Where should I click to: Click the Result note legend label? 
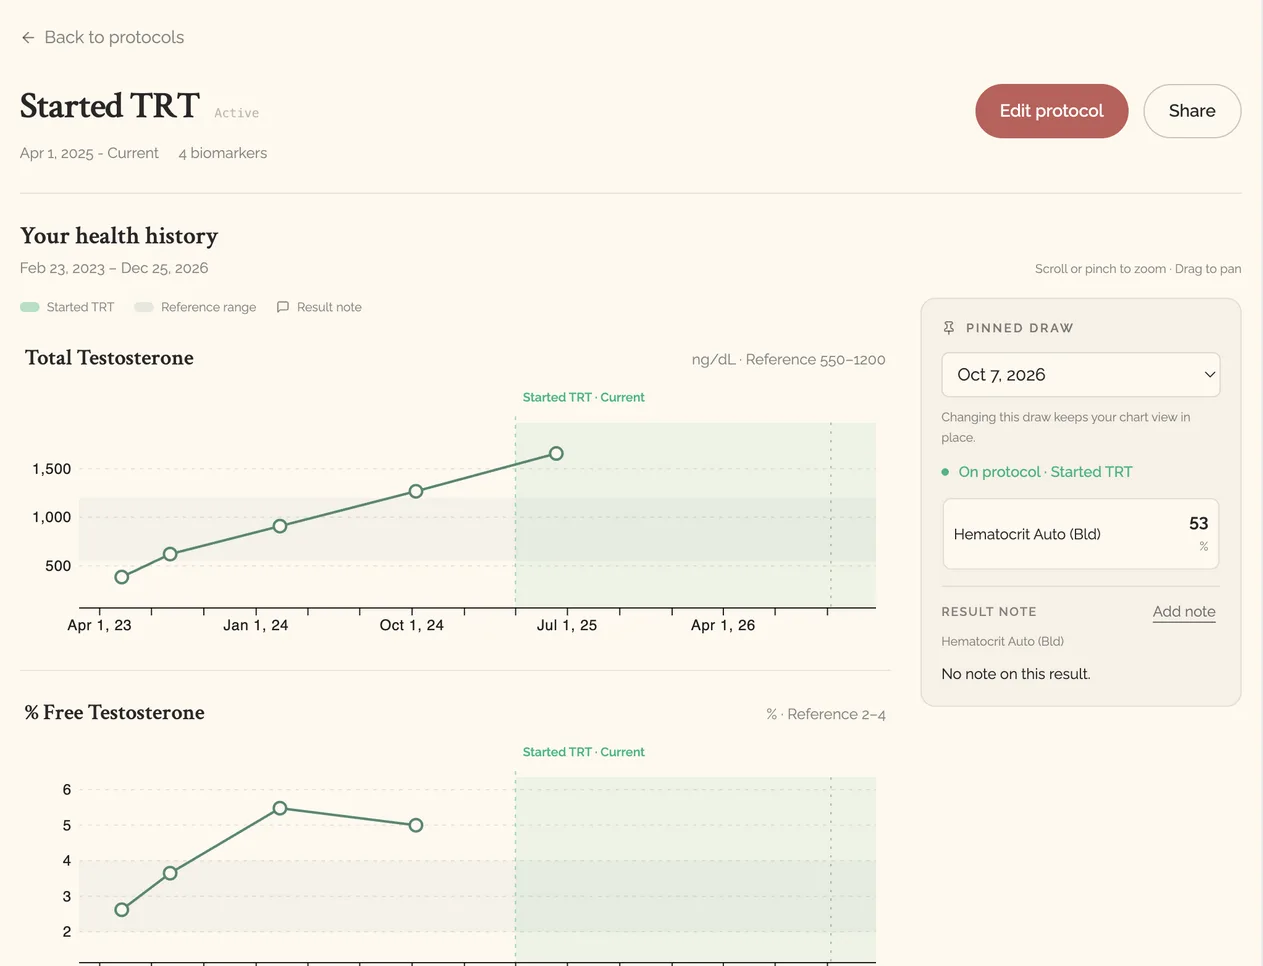[x=329, y=307]
